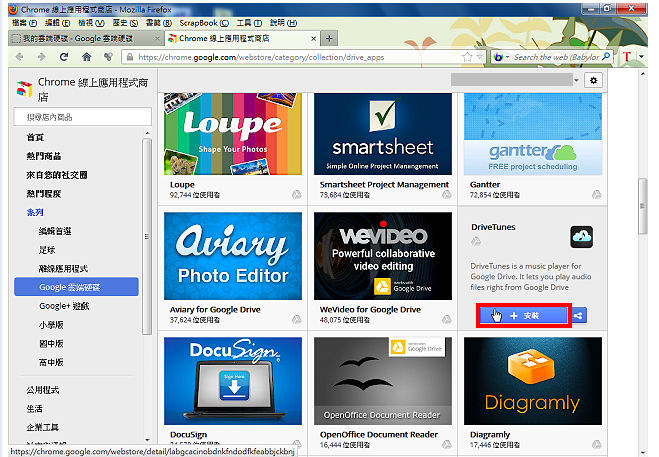The width and height of the screenshot is (659, 457).
Task: Open the ScrapBook menu
Action: click(x=204, y=23)
